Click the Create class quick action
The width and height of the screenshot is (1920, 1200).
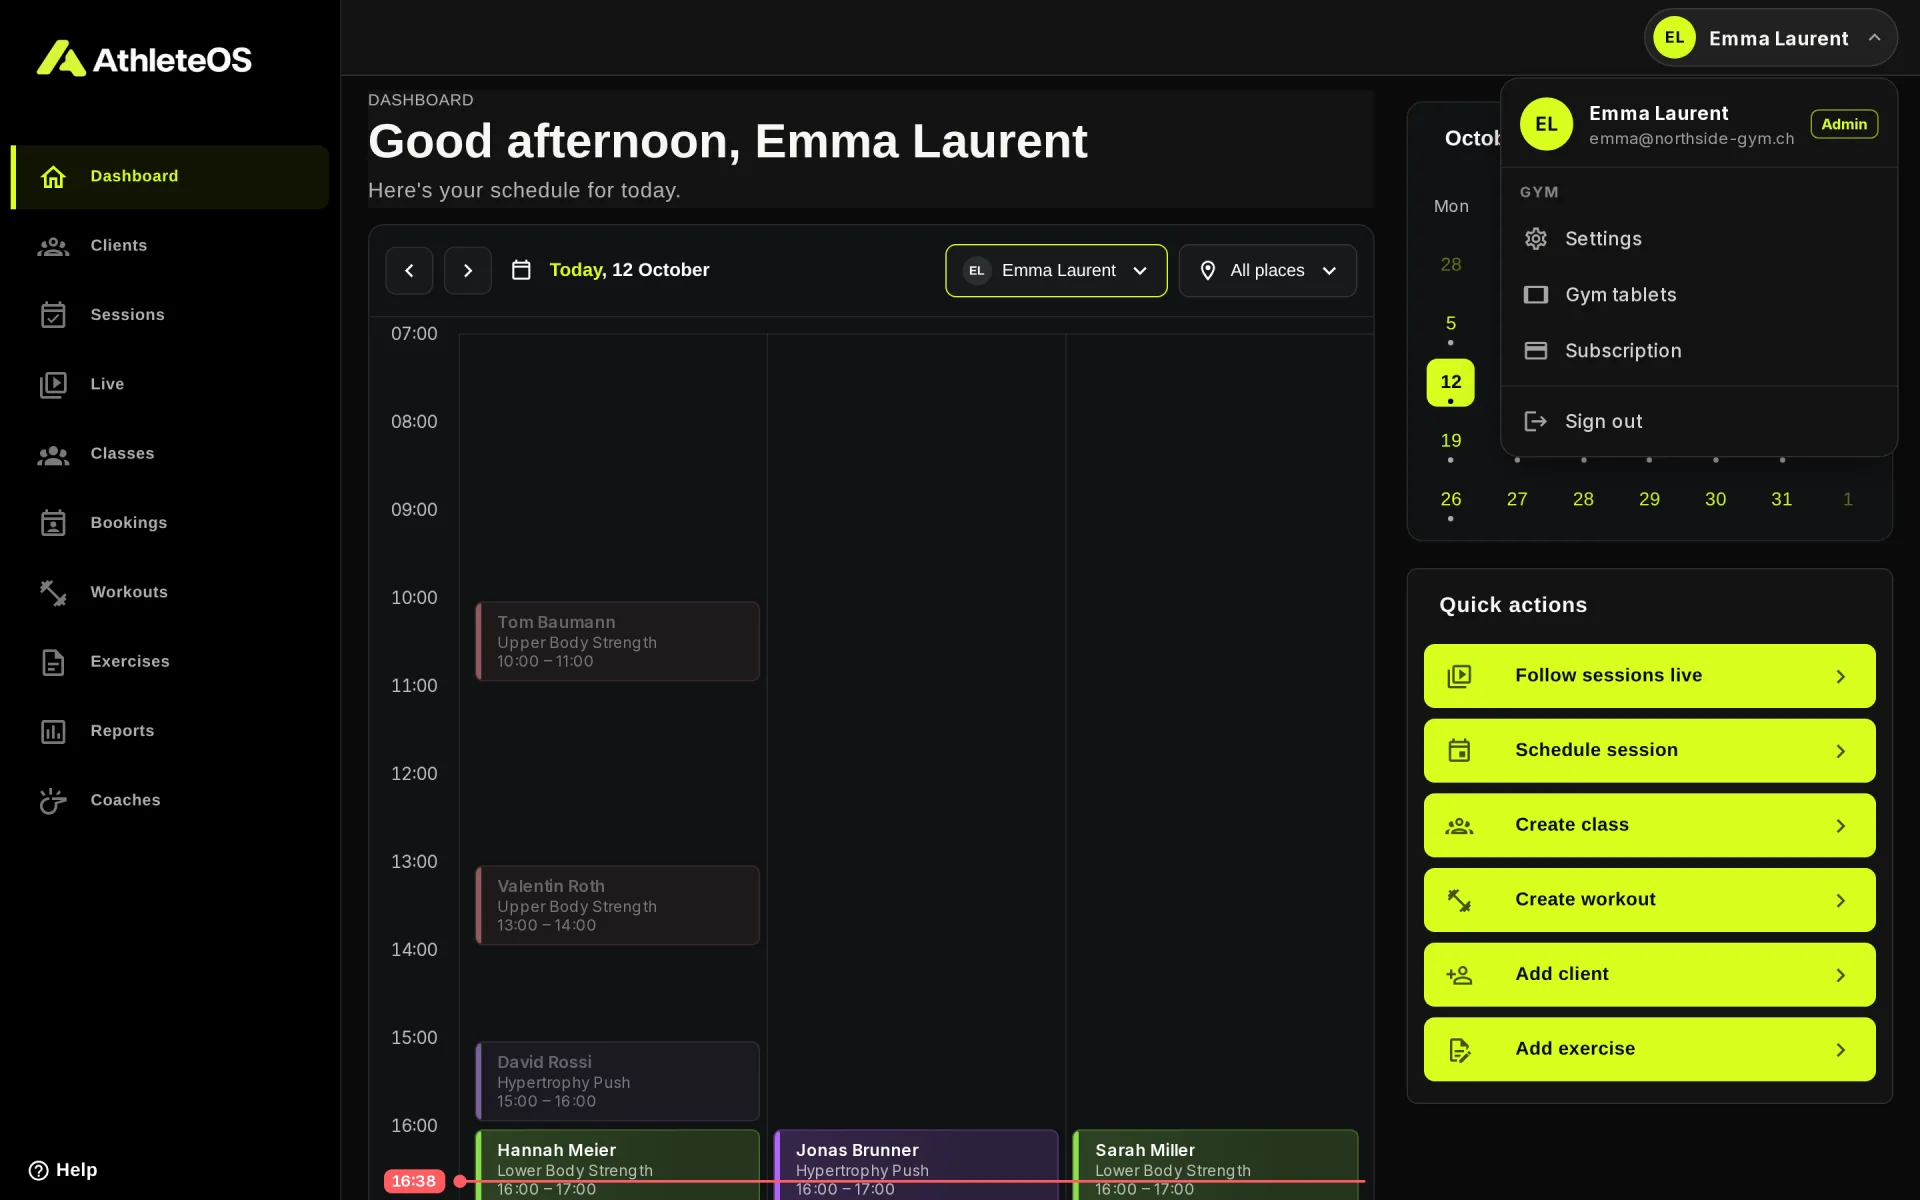[x=1649, y=826]
